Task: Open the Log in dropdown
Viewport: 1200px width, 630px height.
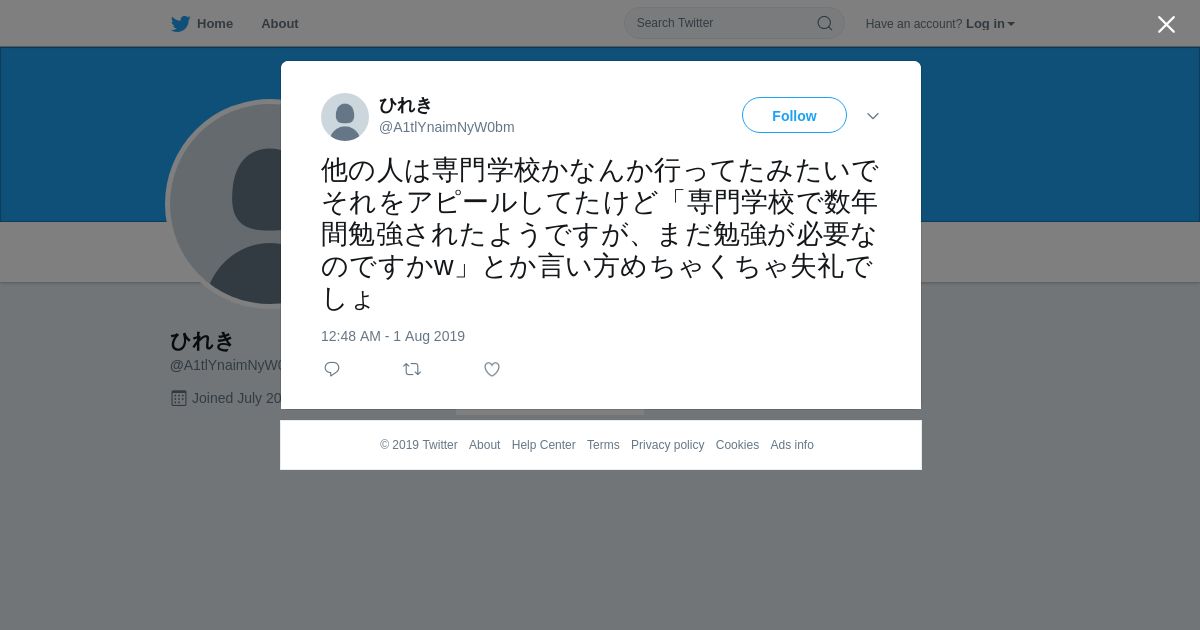Action: (990, 24)
